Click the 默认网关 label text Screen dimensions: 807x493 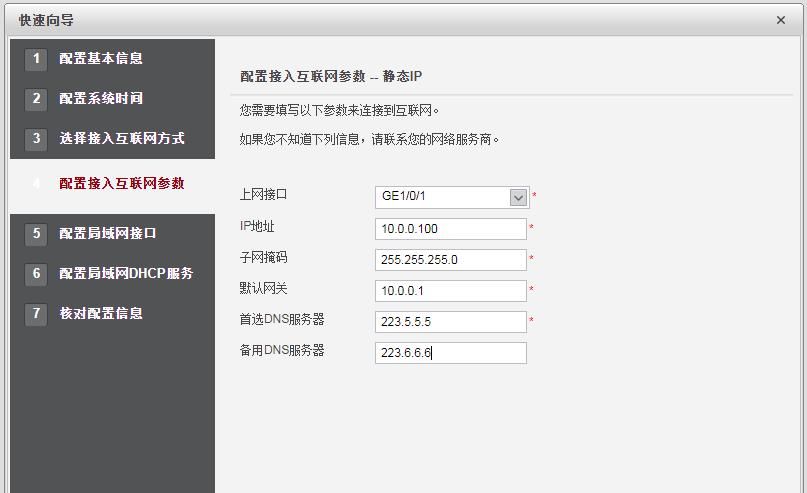[x=263, y=288]
